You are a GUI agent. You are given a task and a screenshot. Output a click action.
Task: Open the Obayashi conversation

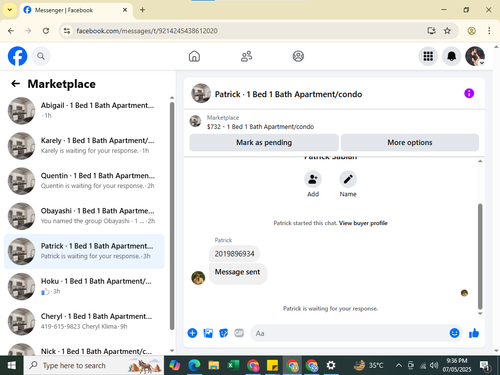pos(84,216)
